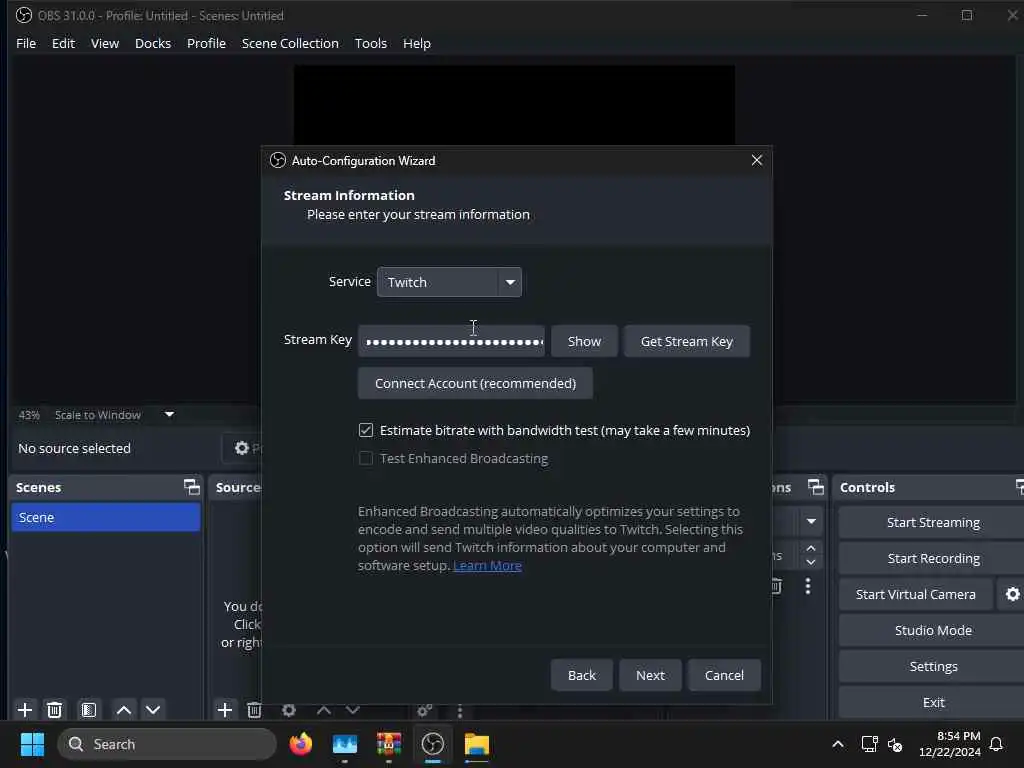Remove source with trash icon in Sources
The height and width of the screenshot is (768, 1024).
[254, 710]
